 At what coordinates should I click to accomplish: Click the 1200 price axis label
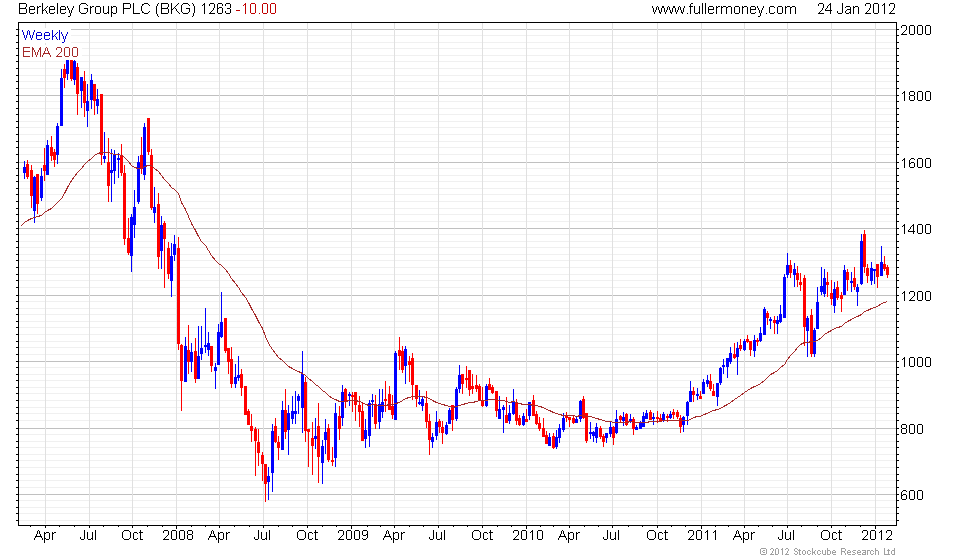[916, 296]
